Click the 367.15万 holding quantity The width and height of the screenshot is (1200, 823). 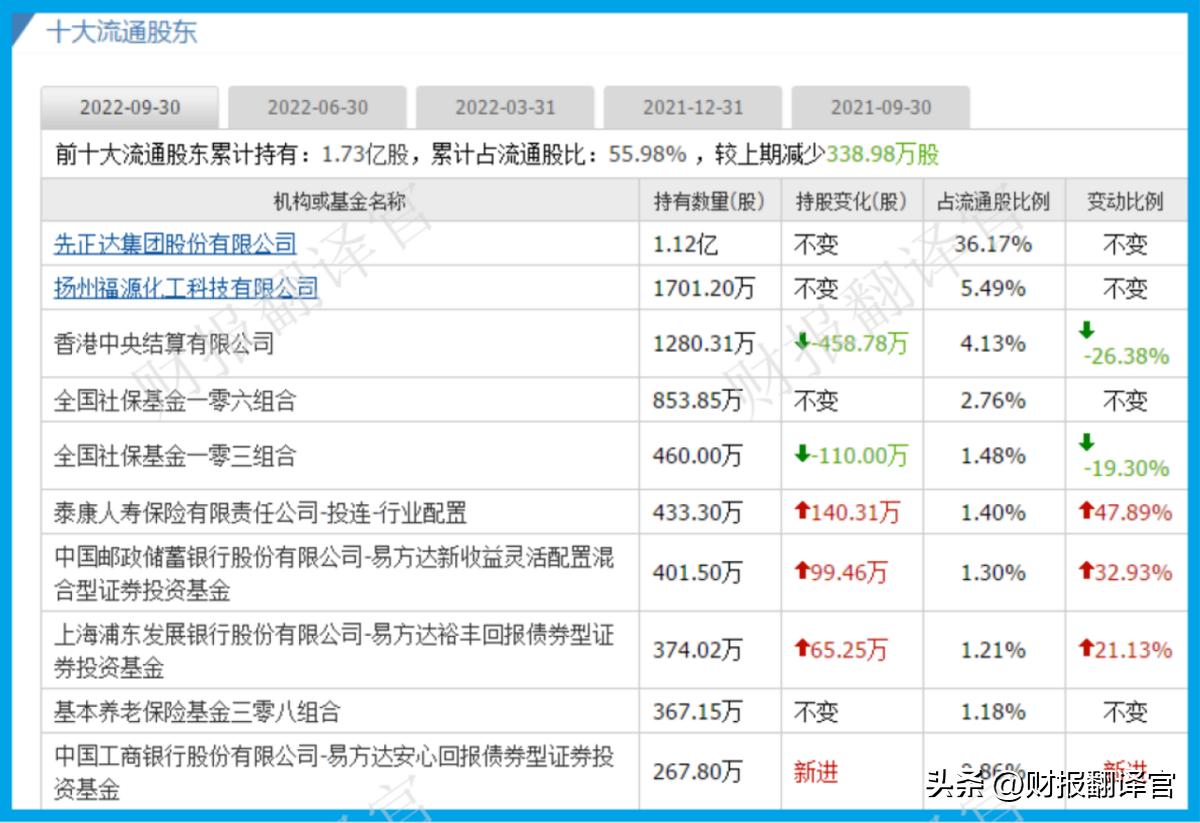698,712
